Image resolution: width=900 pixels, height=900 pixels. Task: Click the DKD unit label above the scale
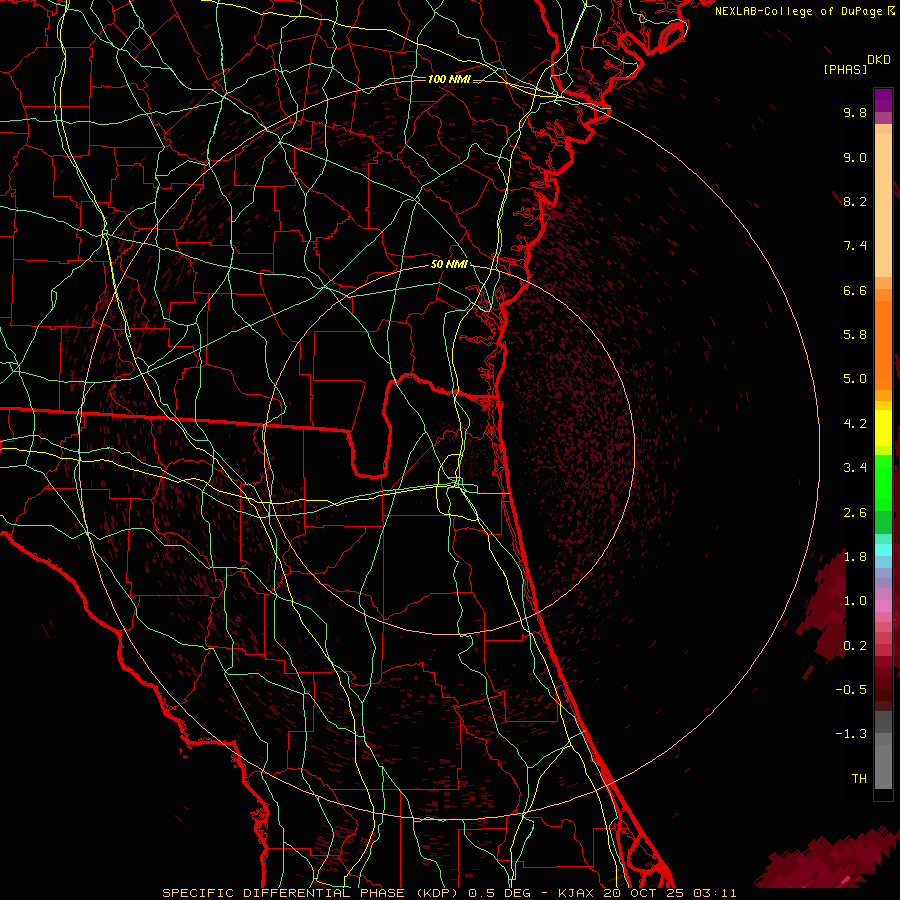tap(878, 59)
